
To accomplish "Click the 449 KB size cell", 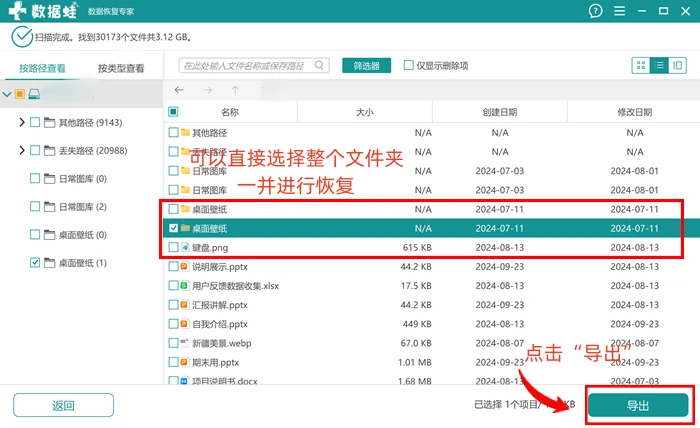I will pos(417,324).
